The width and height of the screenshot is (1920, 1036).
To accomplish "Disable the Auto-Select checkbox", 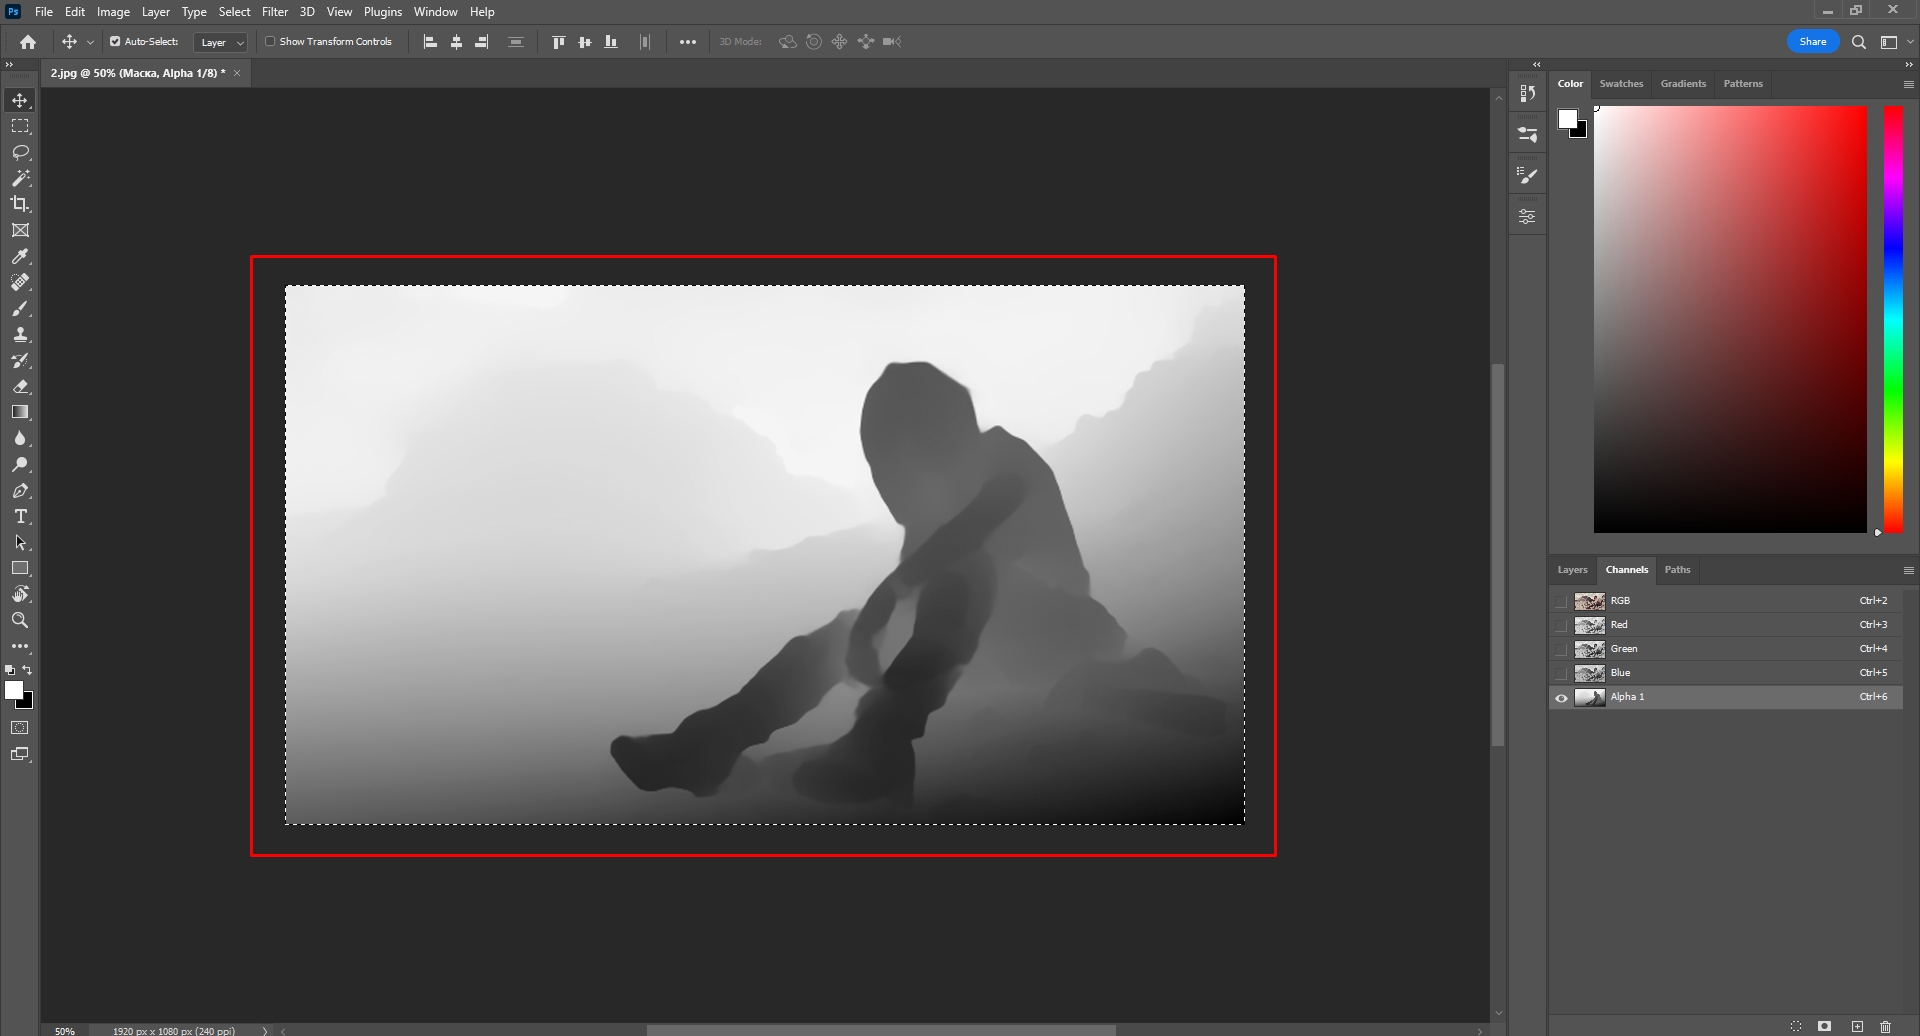I will click(x=115, y=42).
